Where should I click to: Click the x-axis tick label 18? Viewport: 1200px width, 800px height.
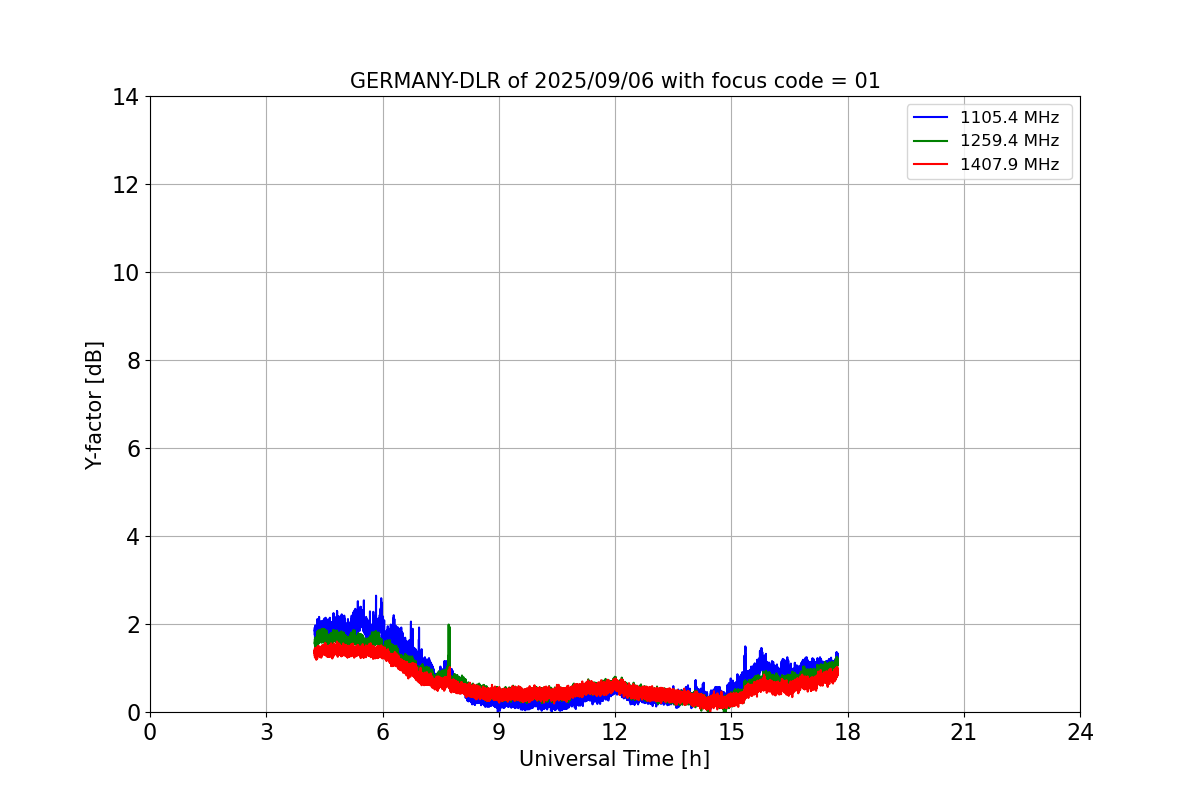click(848, 732)
